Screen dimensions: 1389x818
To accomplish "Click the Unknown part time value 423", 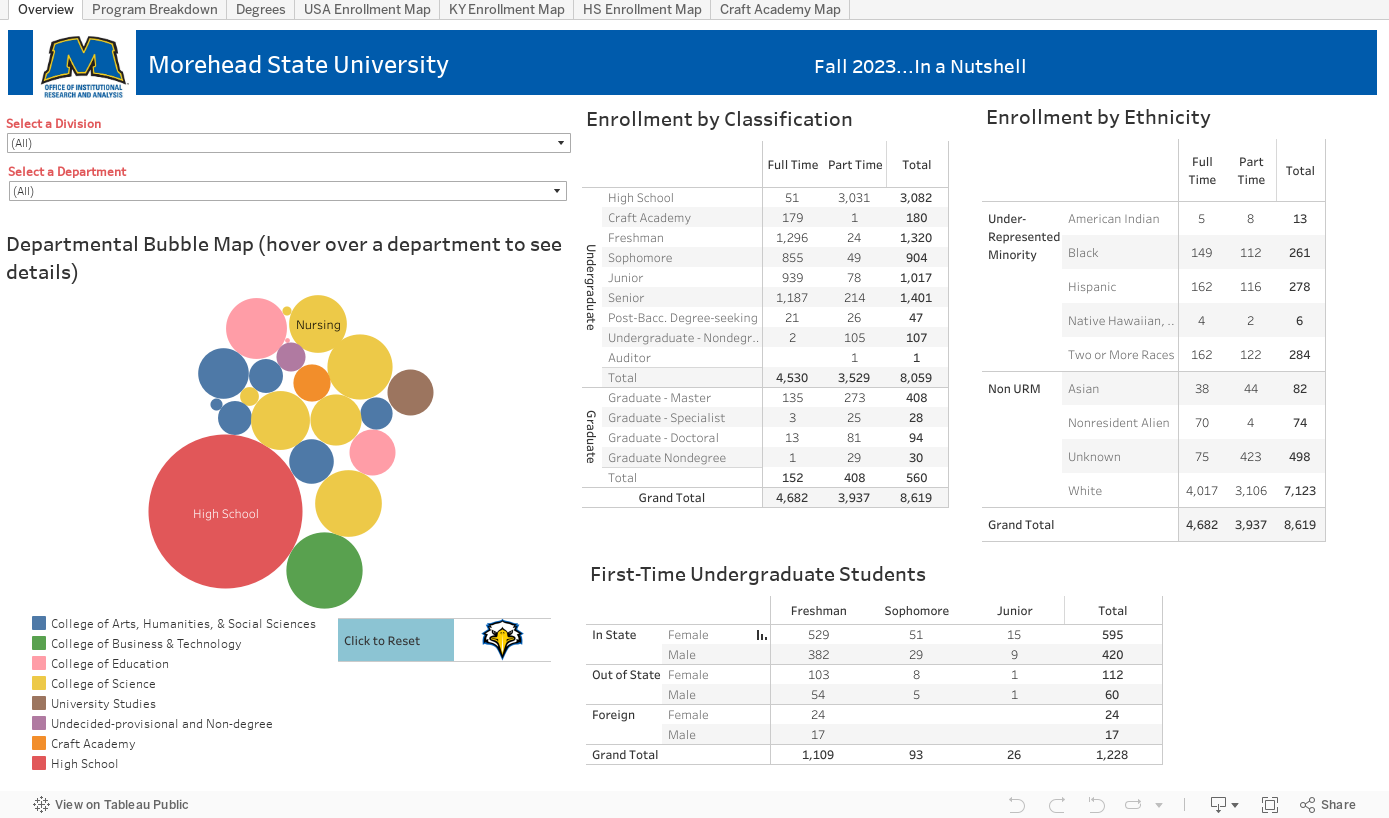I will point(1251,457).
